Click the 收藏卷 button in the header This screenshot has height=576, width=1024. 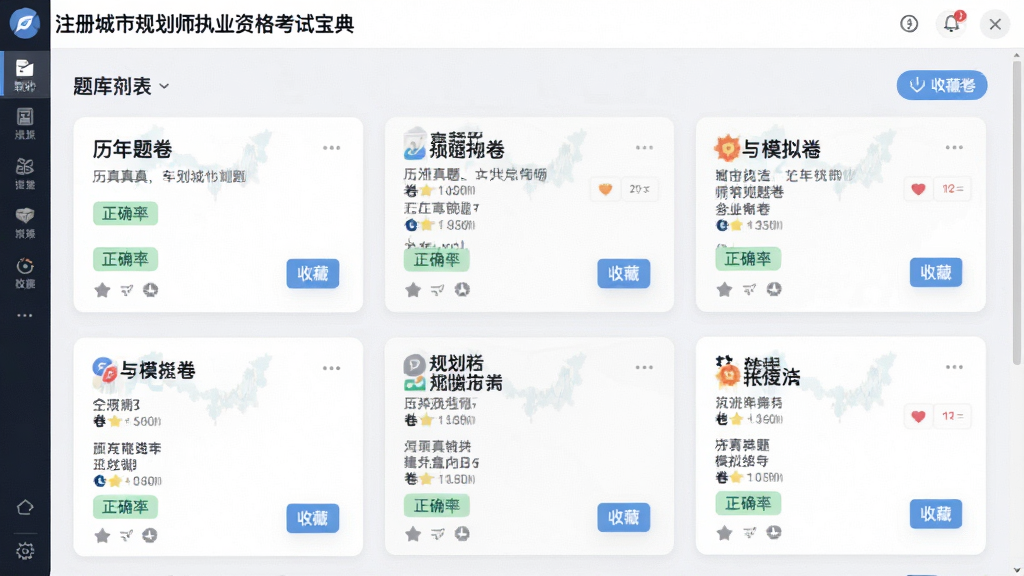(x=942, y=85)
